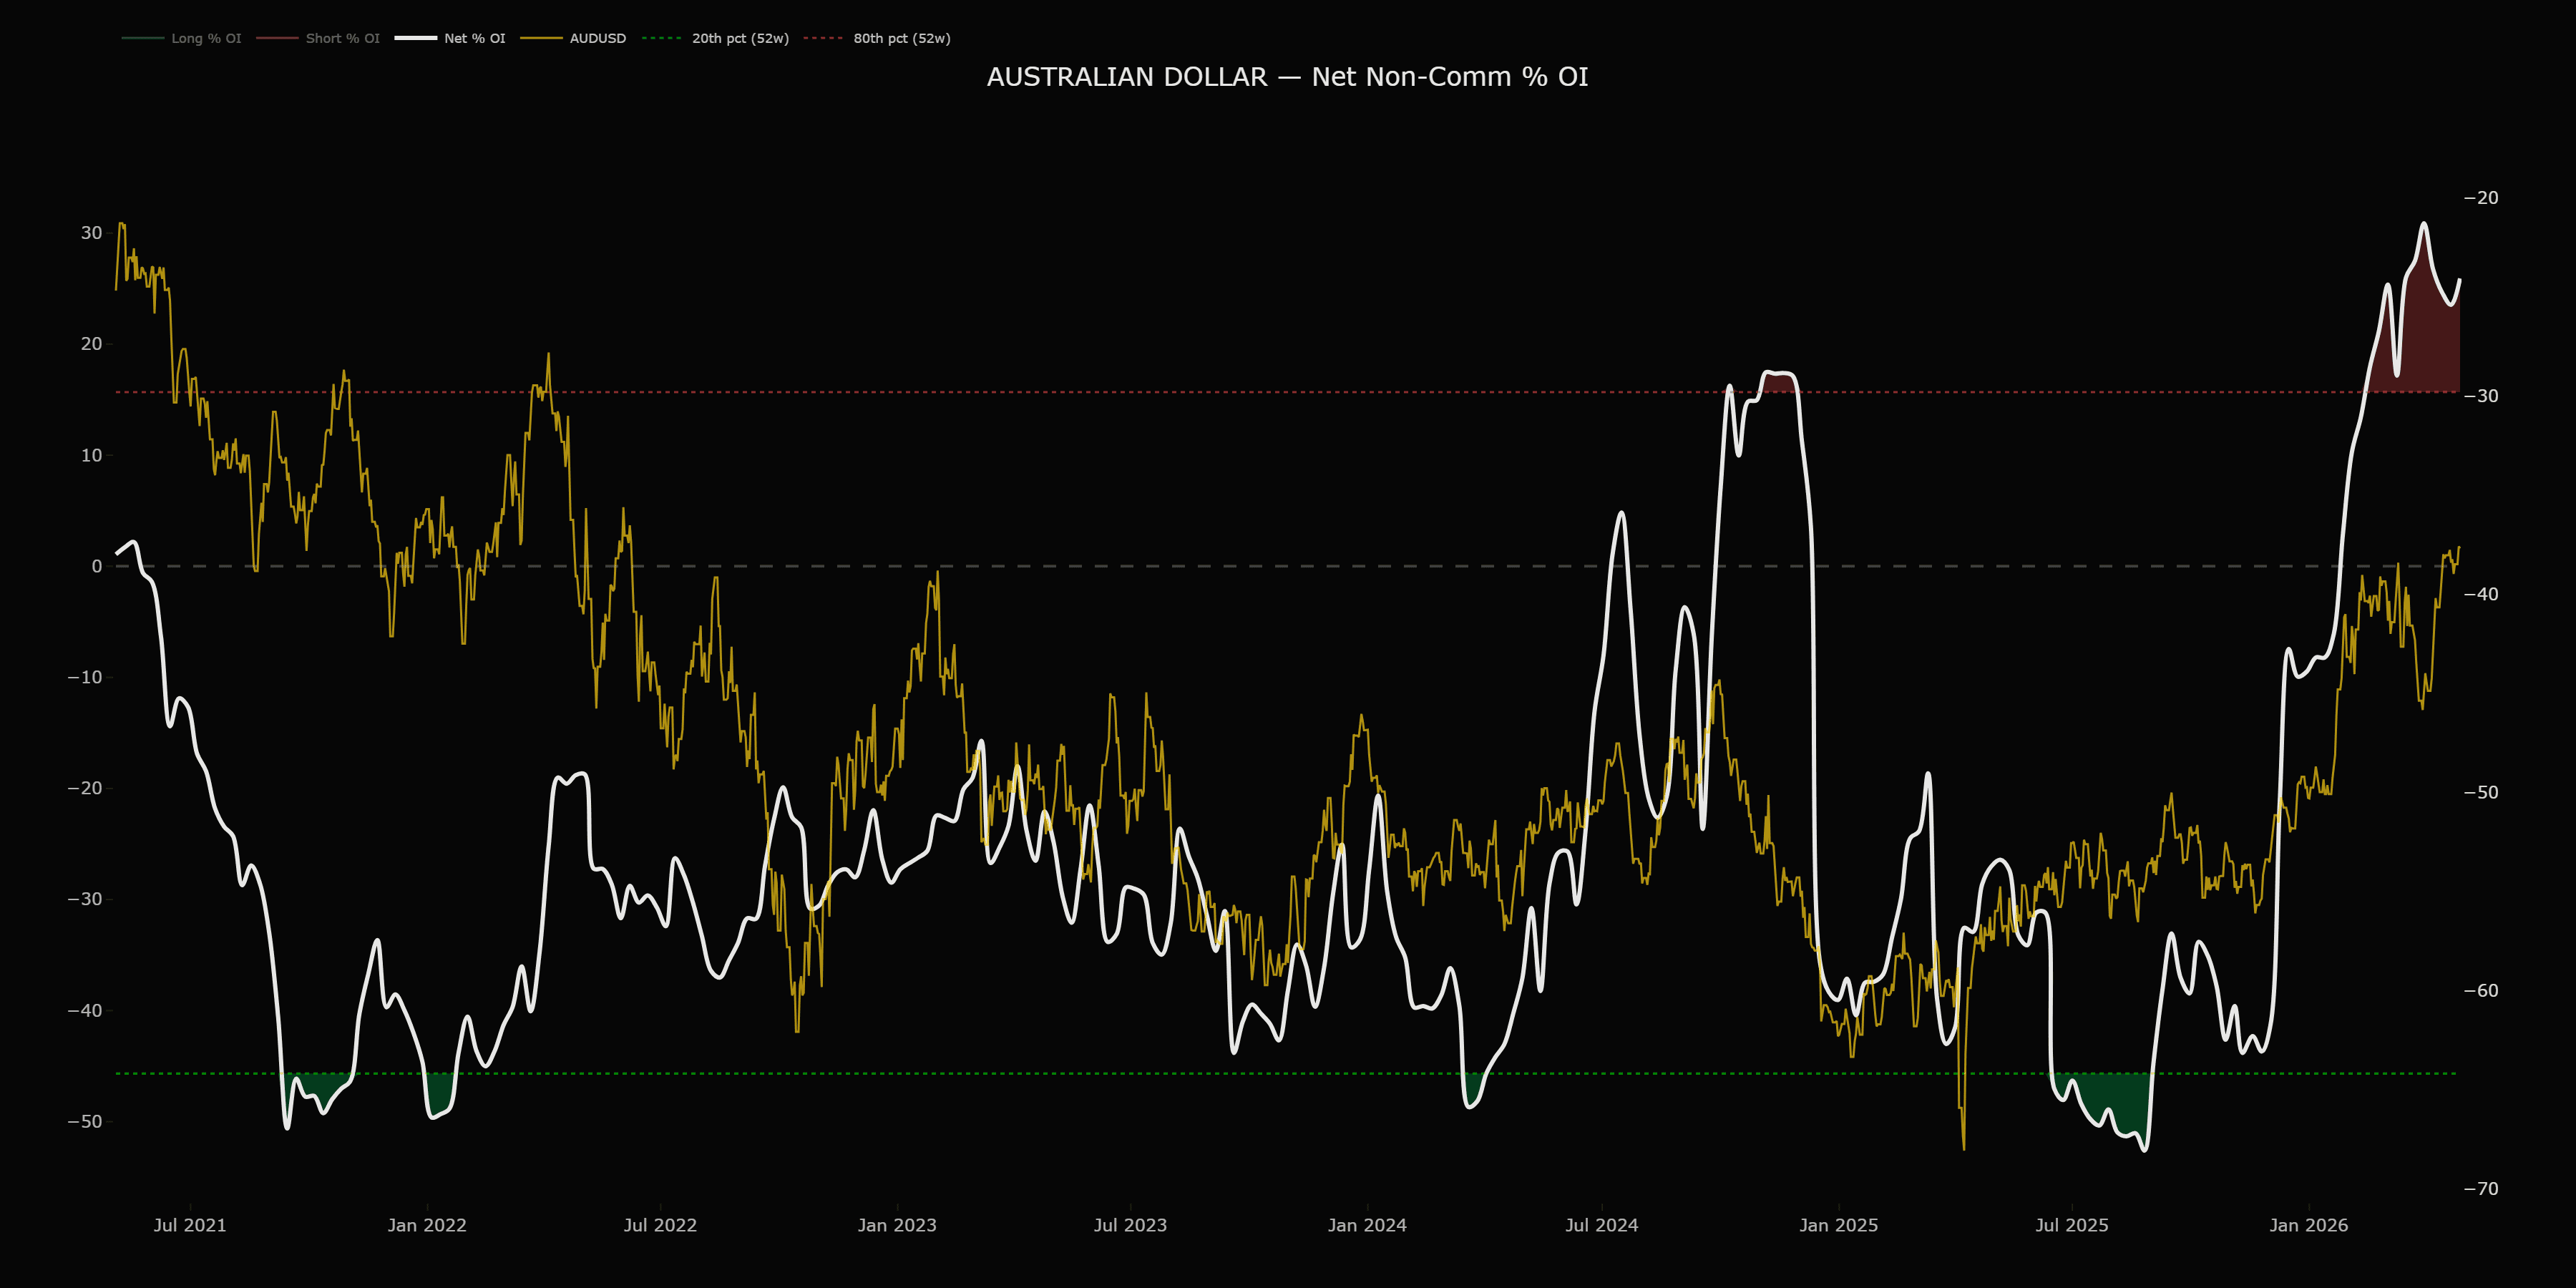Image resolution: width=2576 pixels, height=1288 pixels.
Task: Click the −40 tick on left y-axis
Action: tap(85, 1010)
